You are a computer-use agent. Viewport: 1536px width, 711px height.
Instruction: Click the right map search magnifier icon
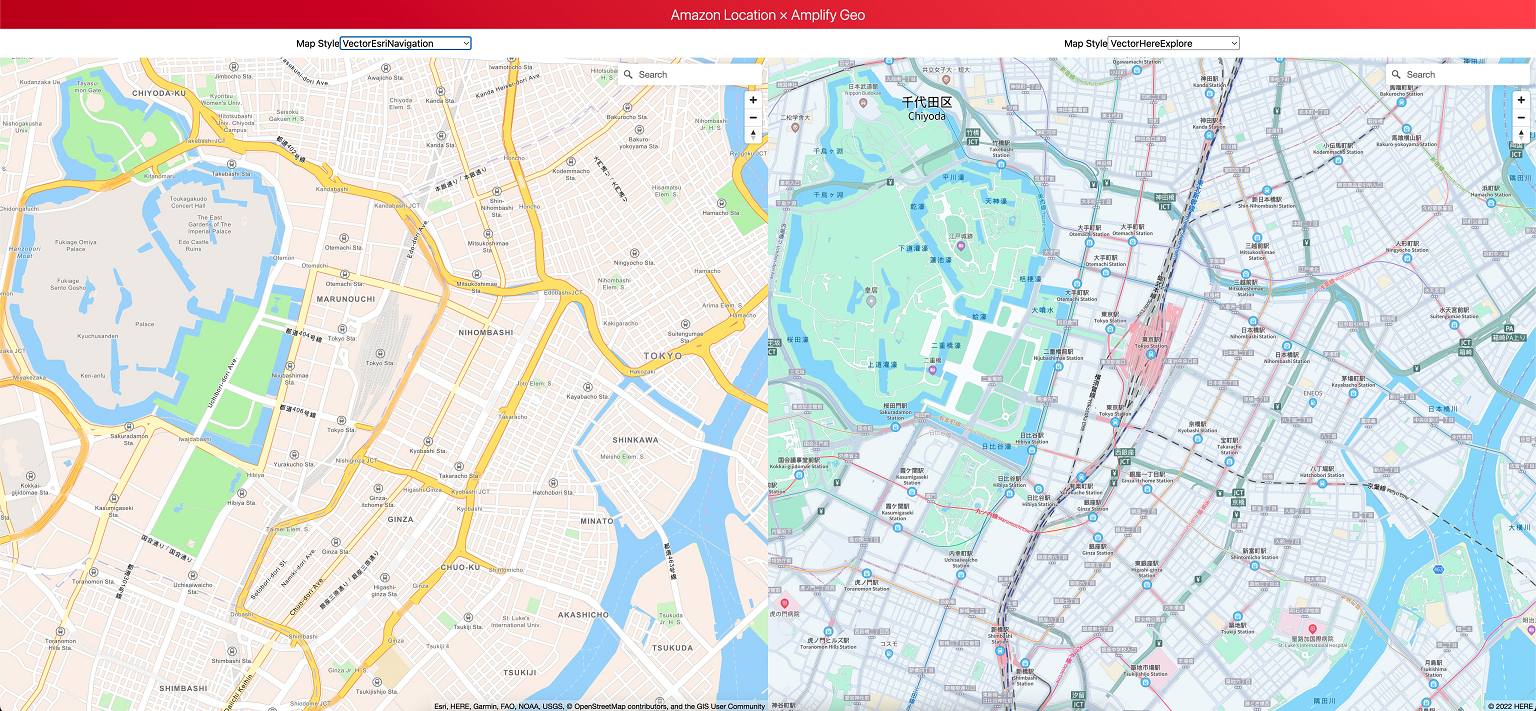coord(1396,74)
